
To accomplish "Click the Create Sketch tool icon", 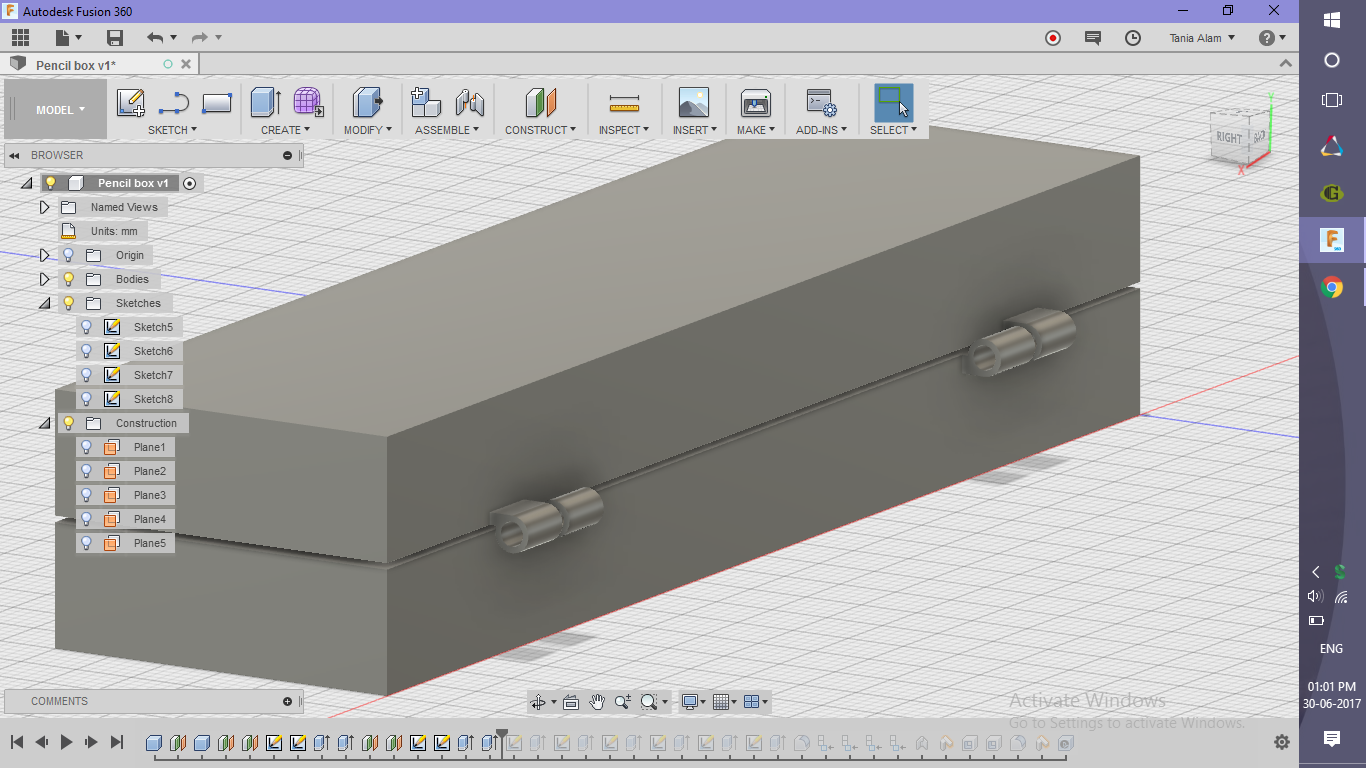I will coord(131,103).
